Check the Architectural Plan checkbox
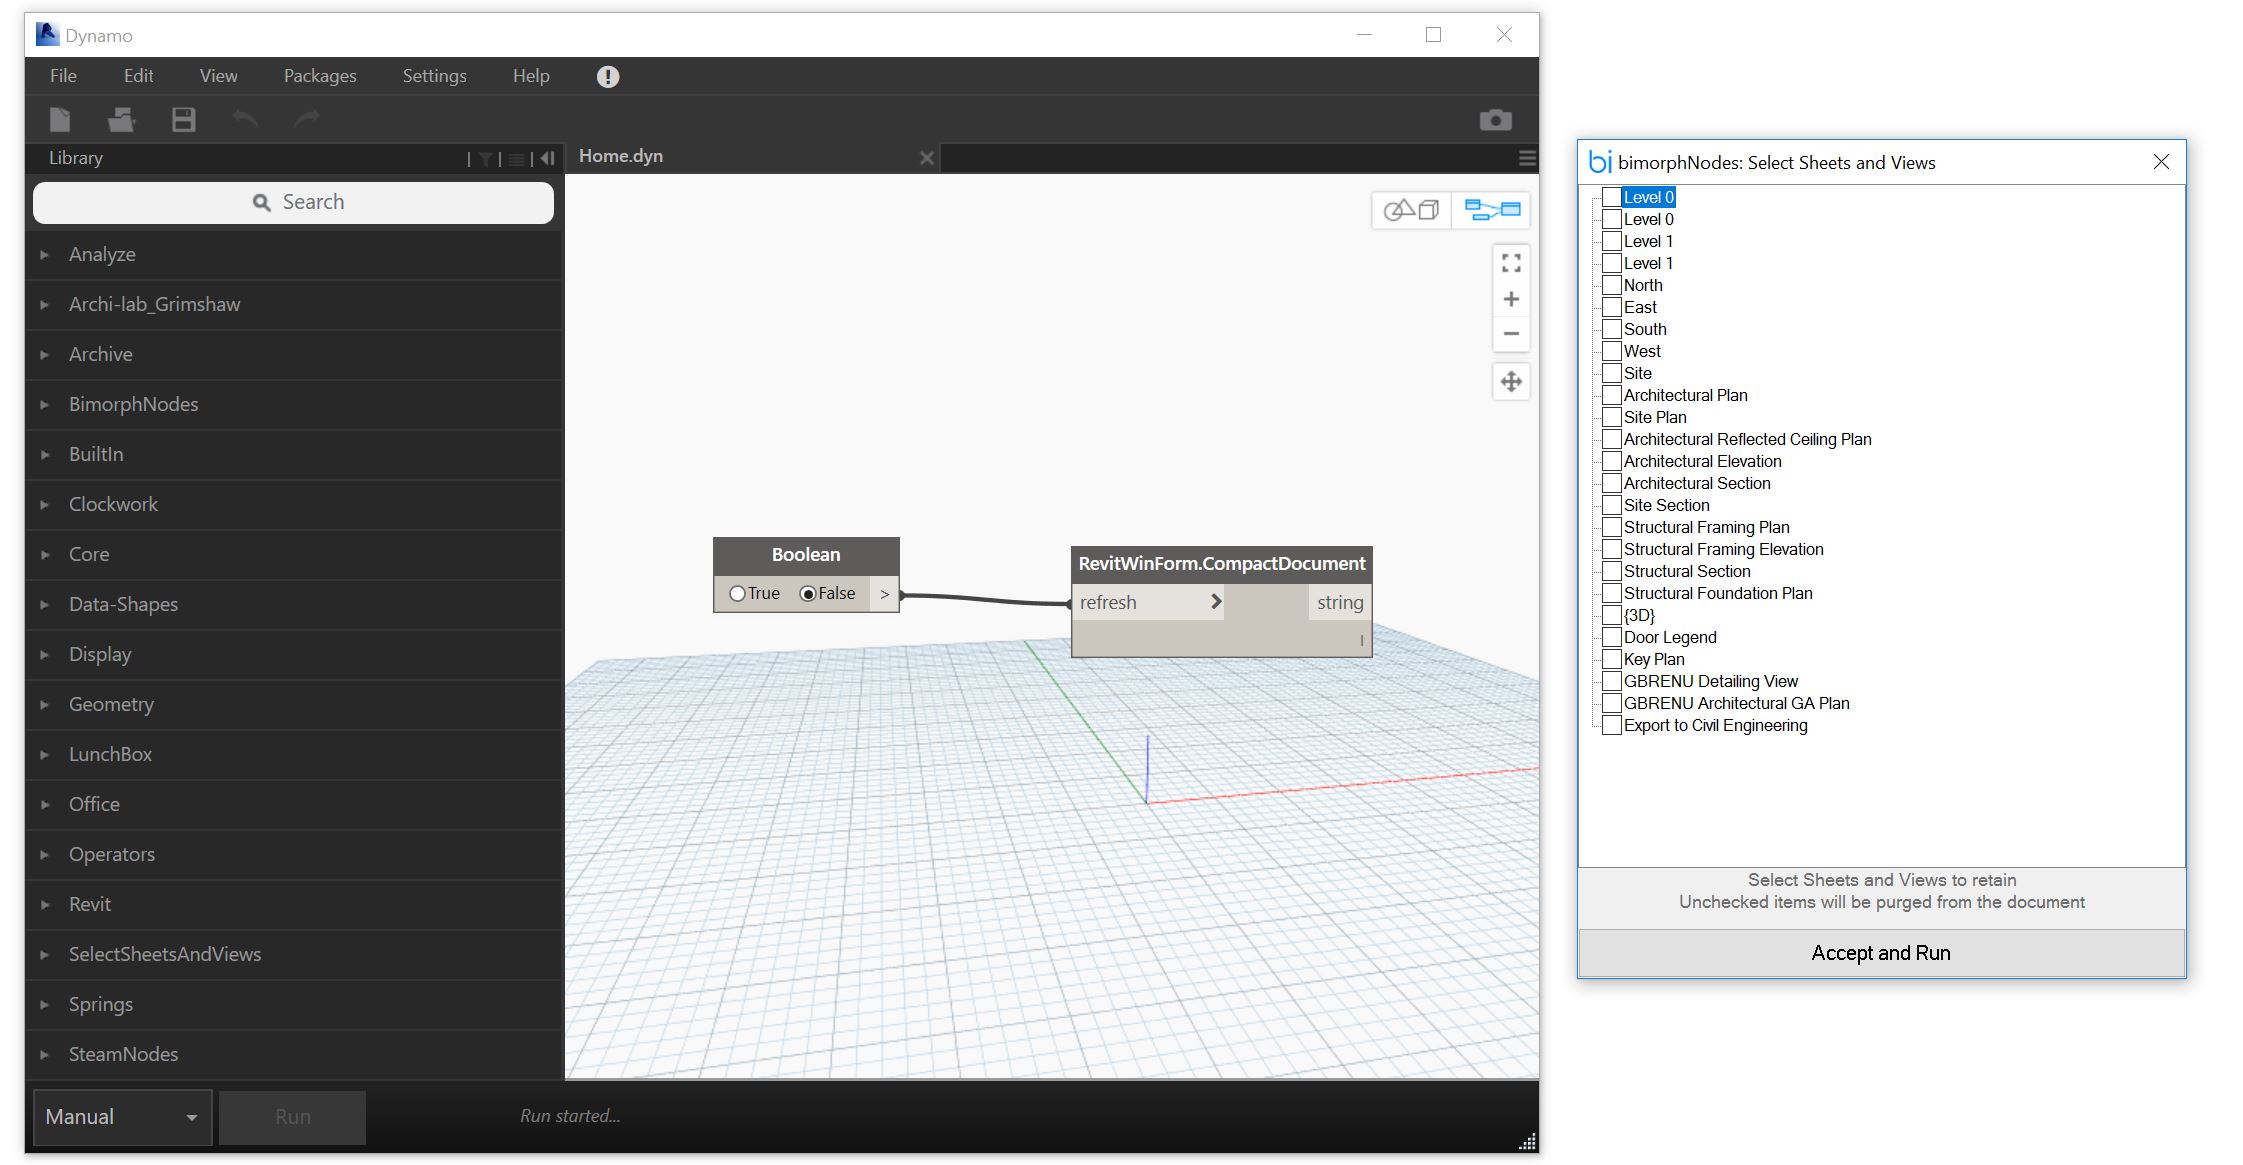This screenshot has height=1165, width=2243. point(1610,395)
